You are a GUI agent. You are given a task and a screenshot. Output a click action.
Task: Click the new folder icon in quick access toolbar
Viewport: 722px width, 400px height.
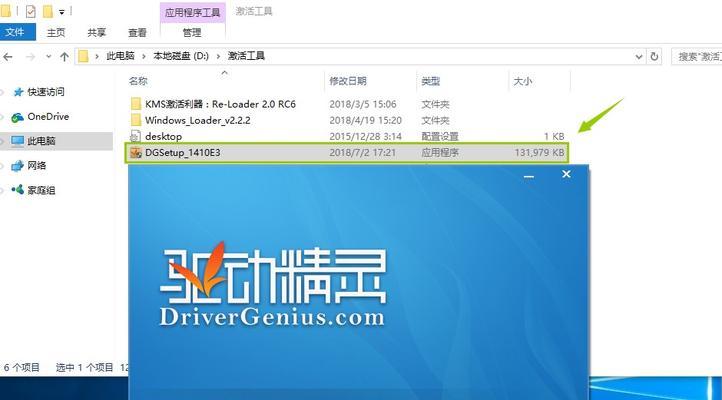[47, 11]
